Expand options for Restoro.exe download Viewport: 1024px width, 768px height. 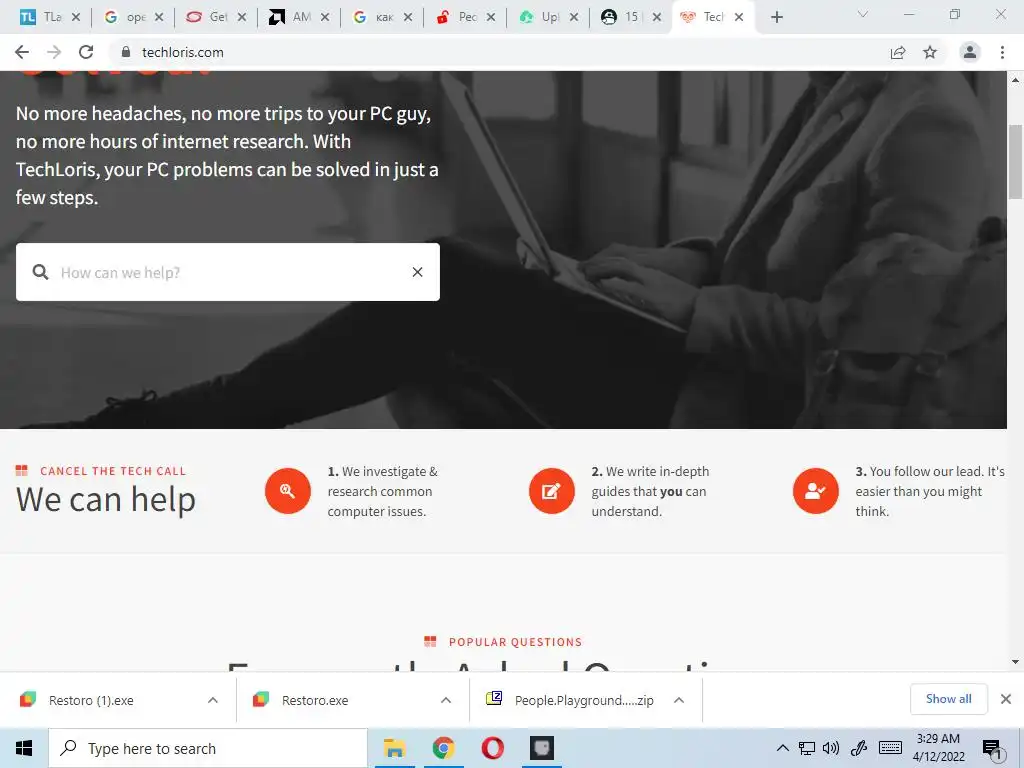coord(446,700)
